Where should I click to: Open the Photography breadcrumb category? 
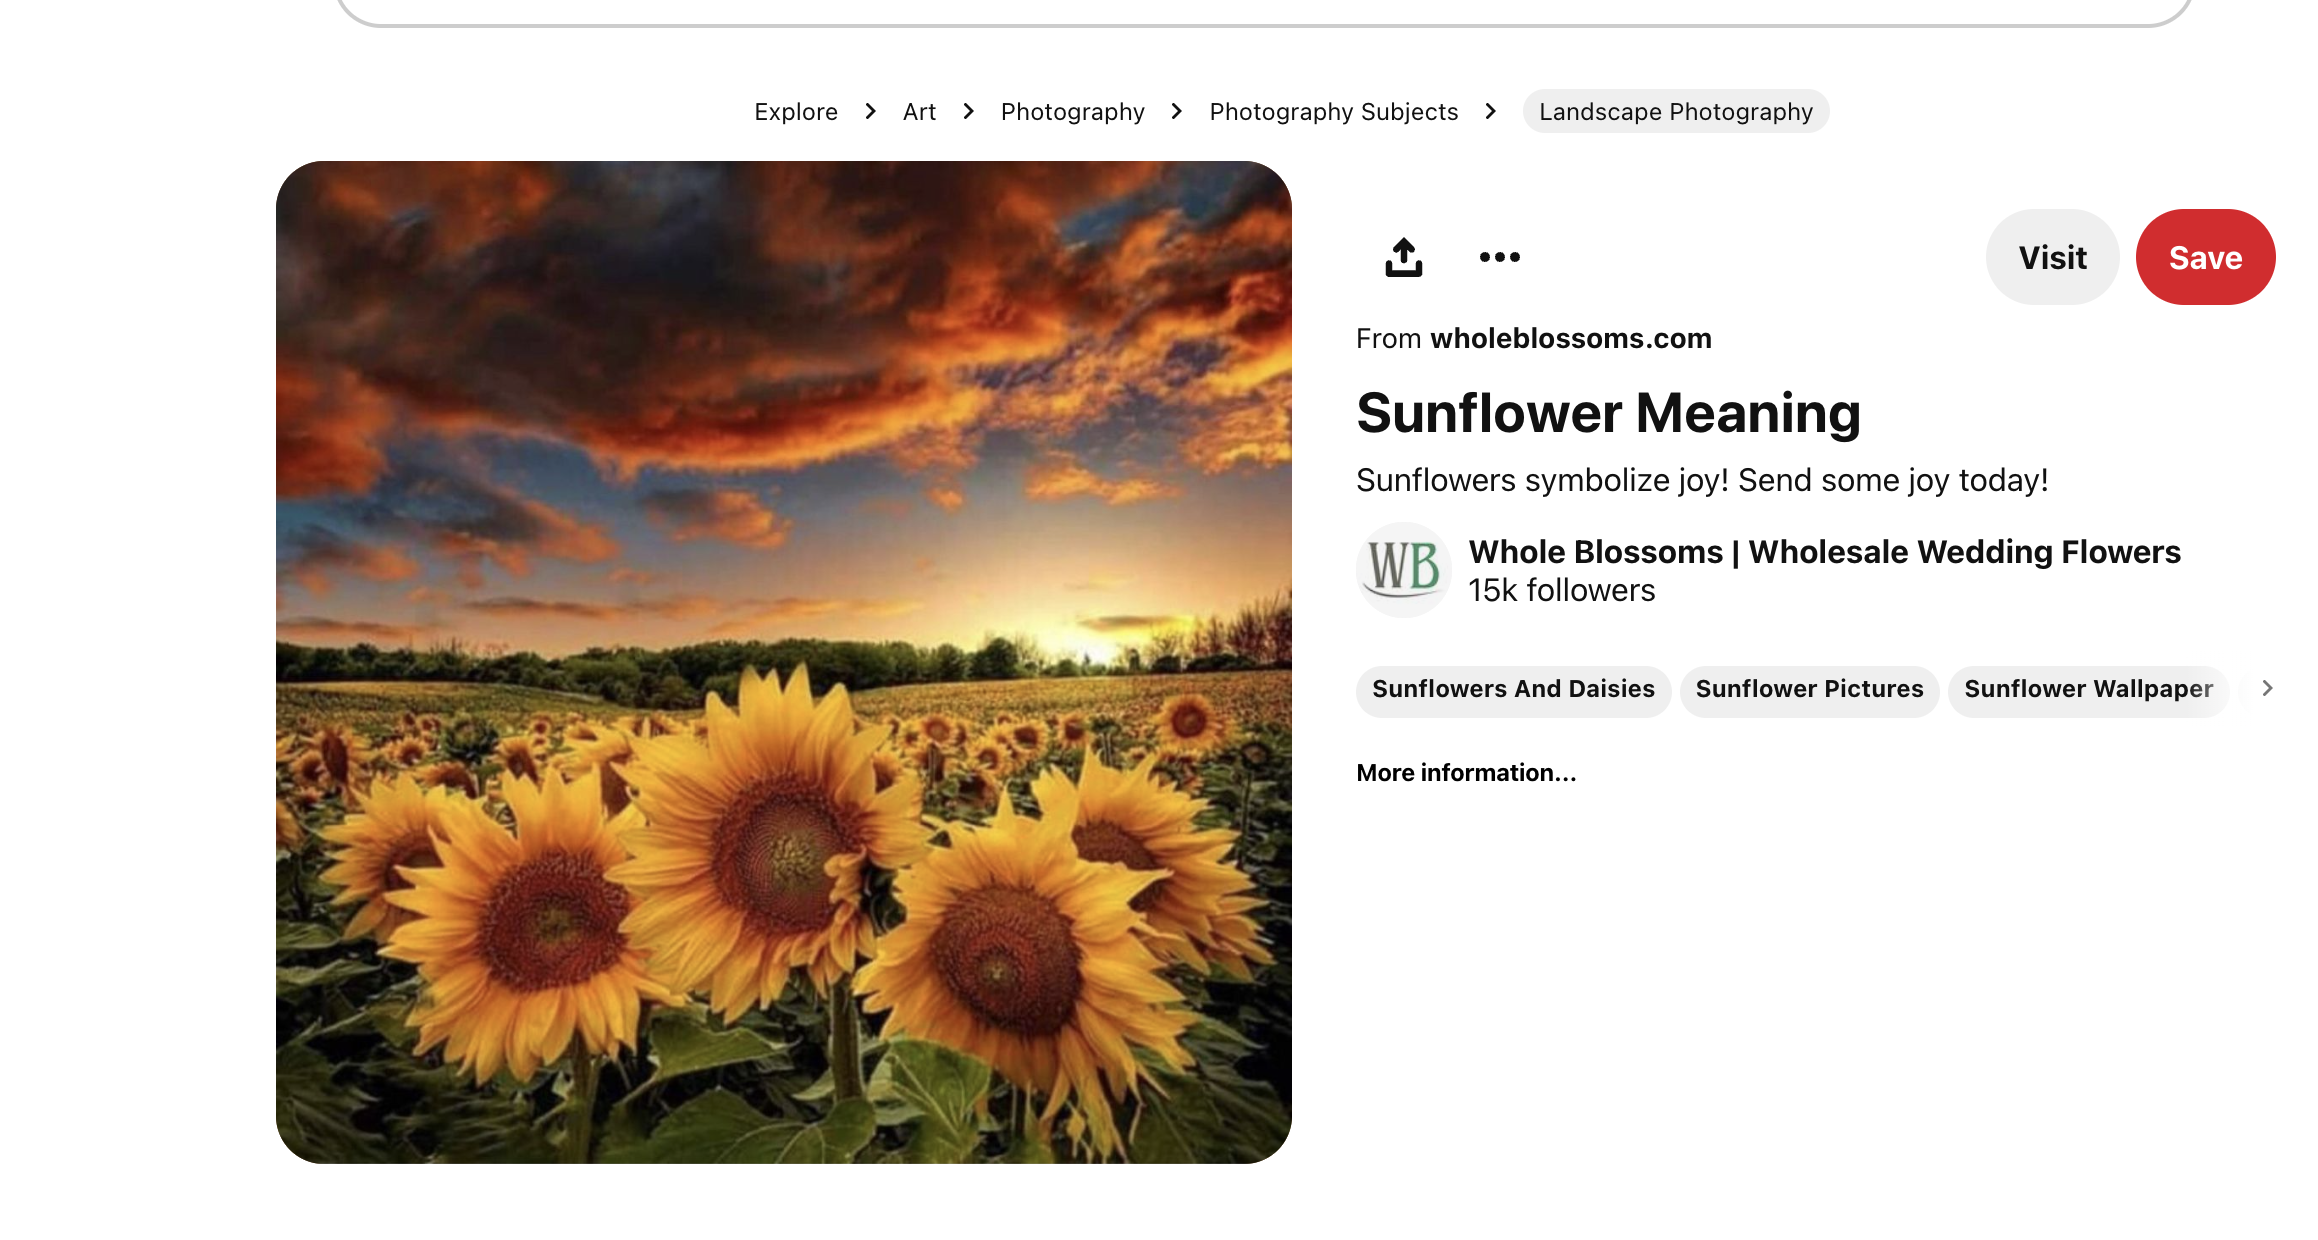[x=1072, y=111]
